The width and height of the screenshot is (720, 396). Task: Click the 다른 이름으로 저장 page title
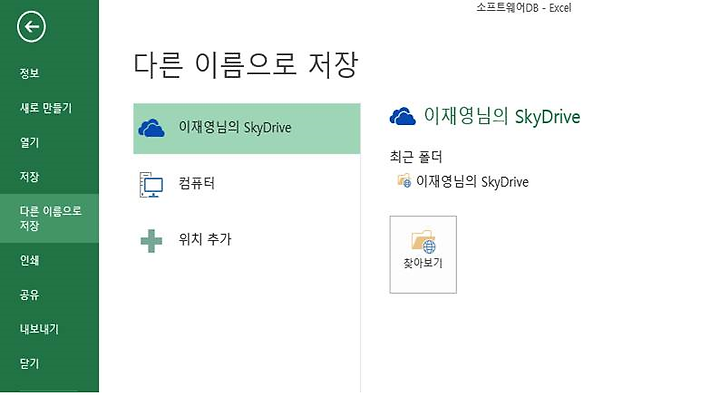(x=245, y=64)
